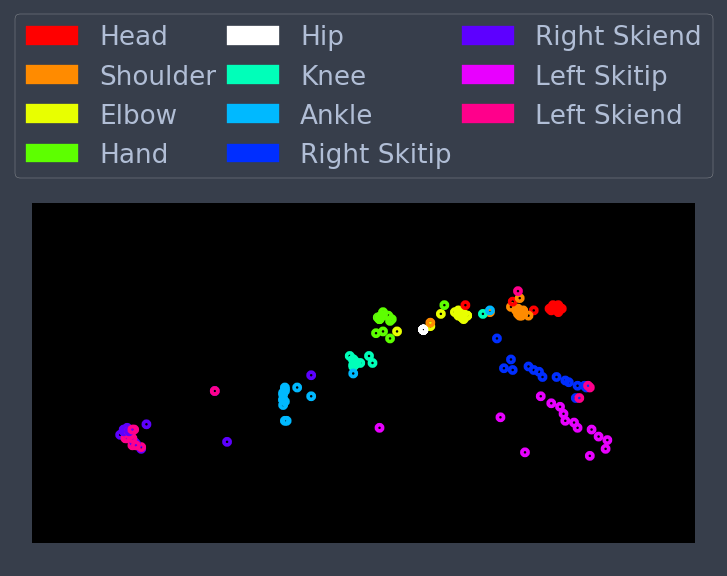Click the white Hip point in plot
This screenshot has height=576, width=727.
pos(423,330)
